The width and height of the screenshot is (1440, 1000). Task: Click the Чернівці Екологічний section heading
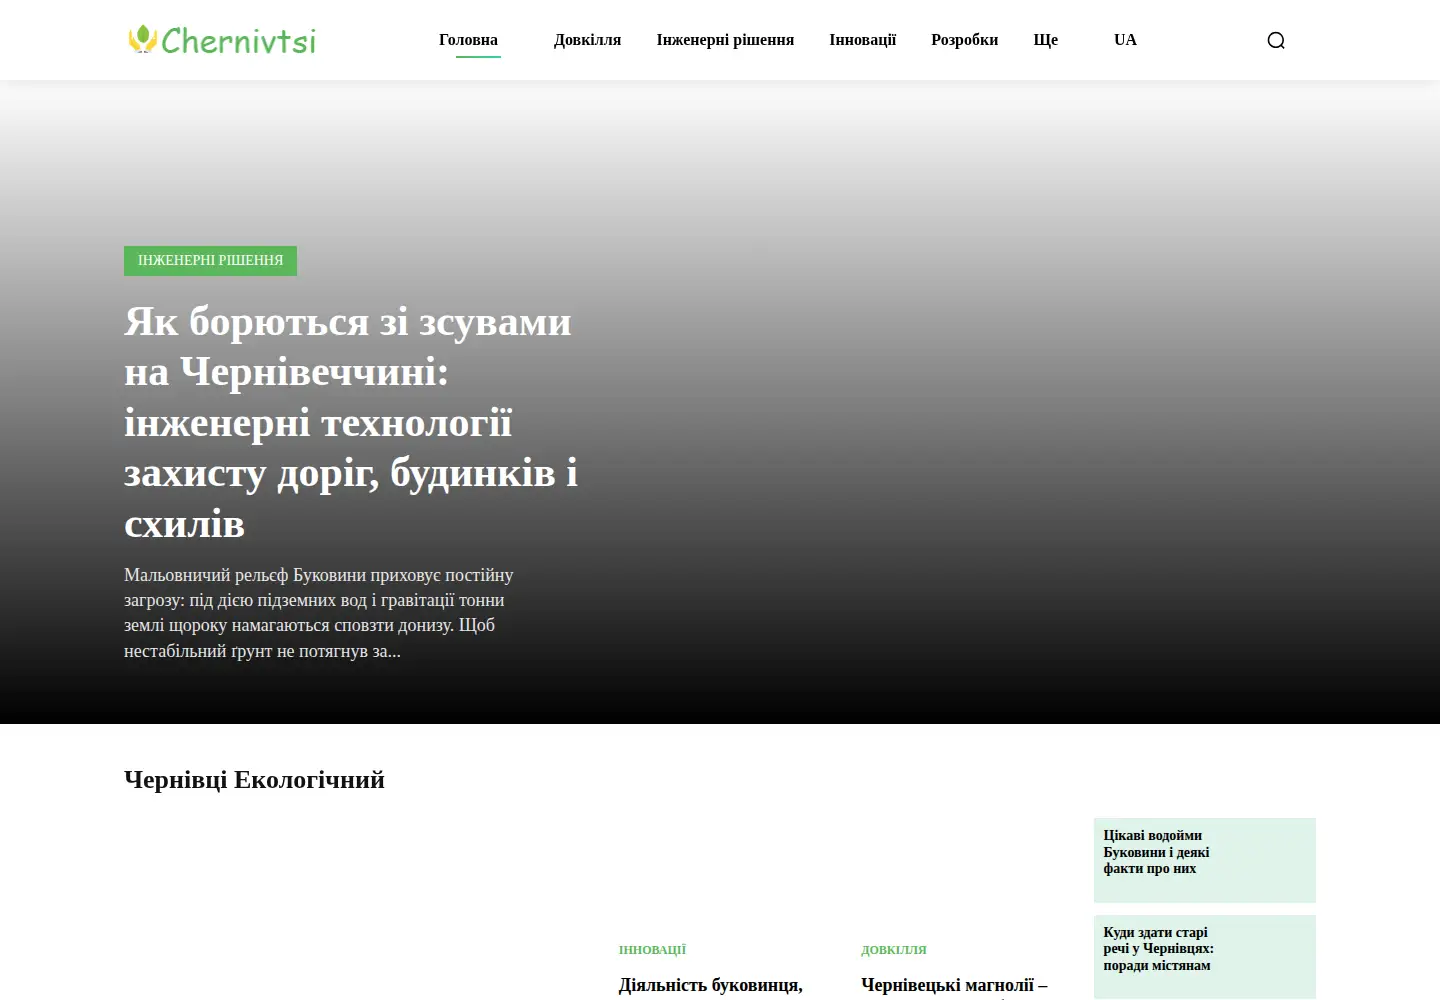pos(254,780)
